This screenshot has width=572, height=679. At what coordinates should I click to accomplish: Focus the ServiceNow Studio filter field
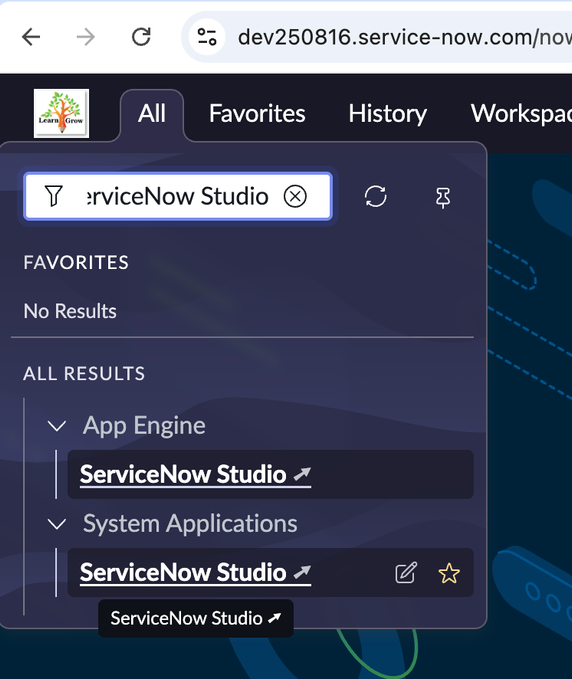tap(178, 196)
